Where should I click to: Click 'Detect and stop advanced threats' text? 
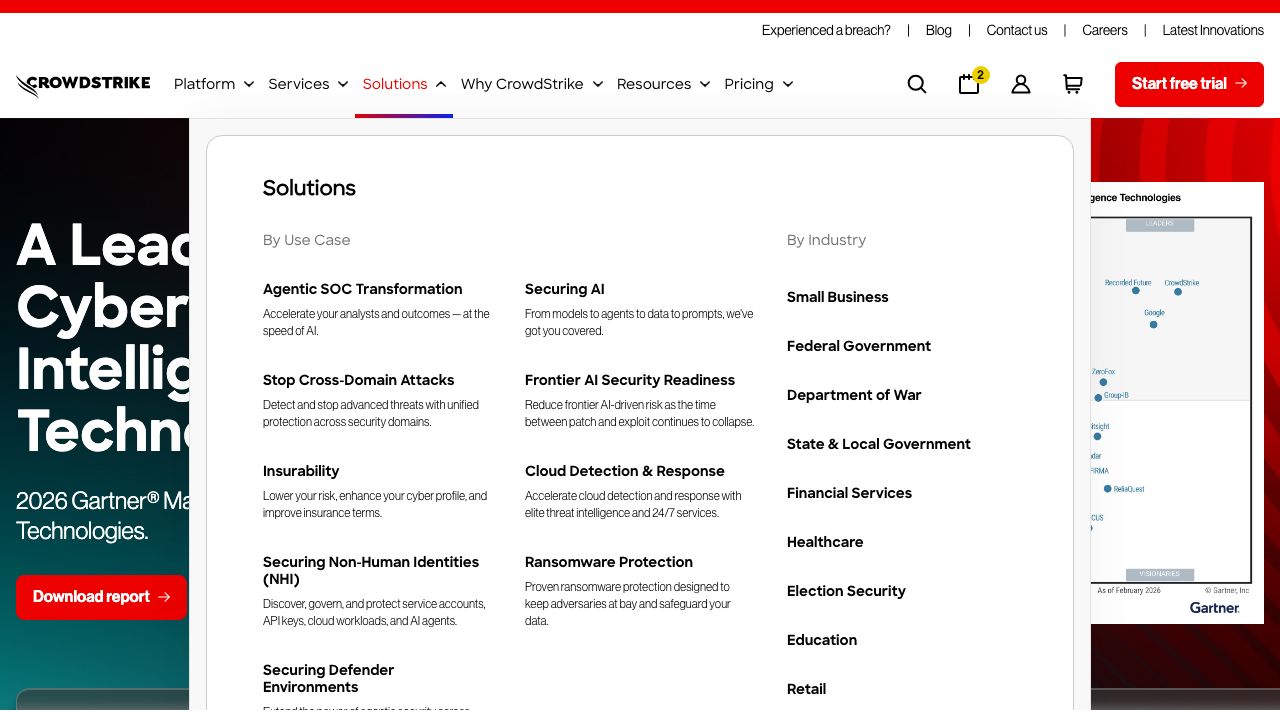coord(371,413)
